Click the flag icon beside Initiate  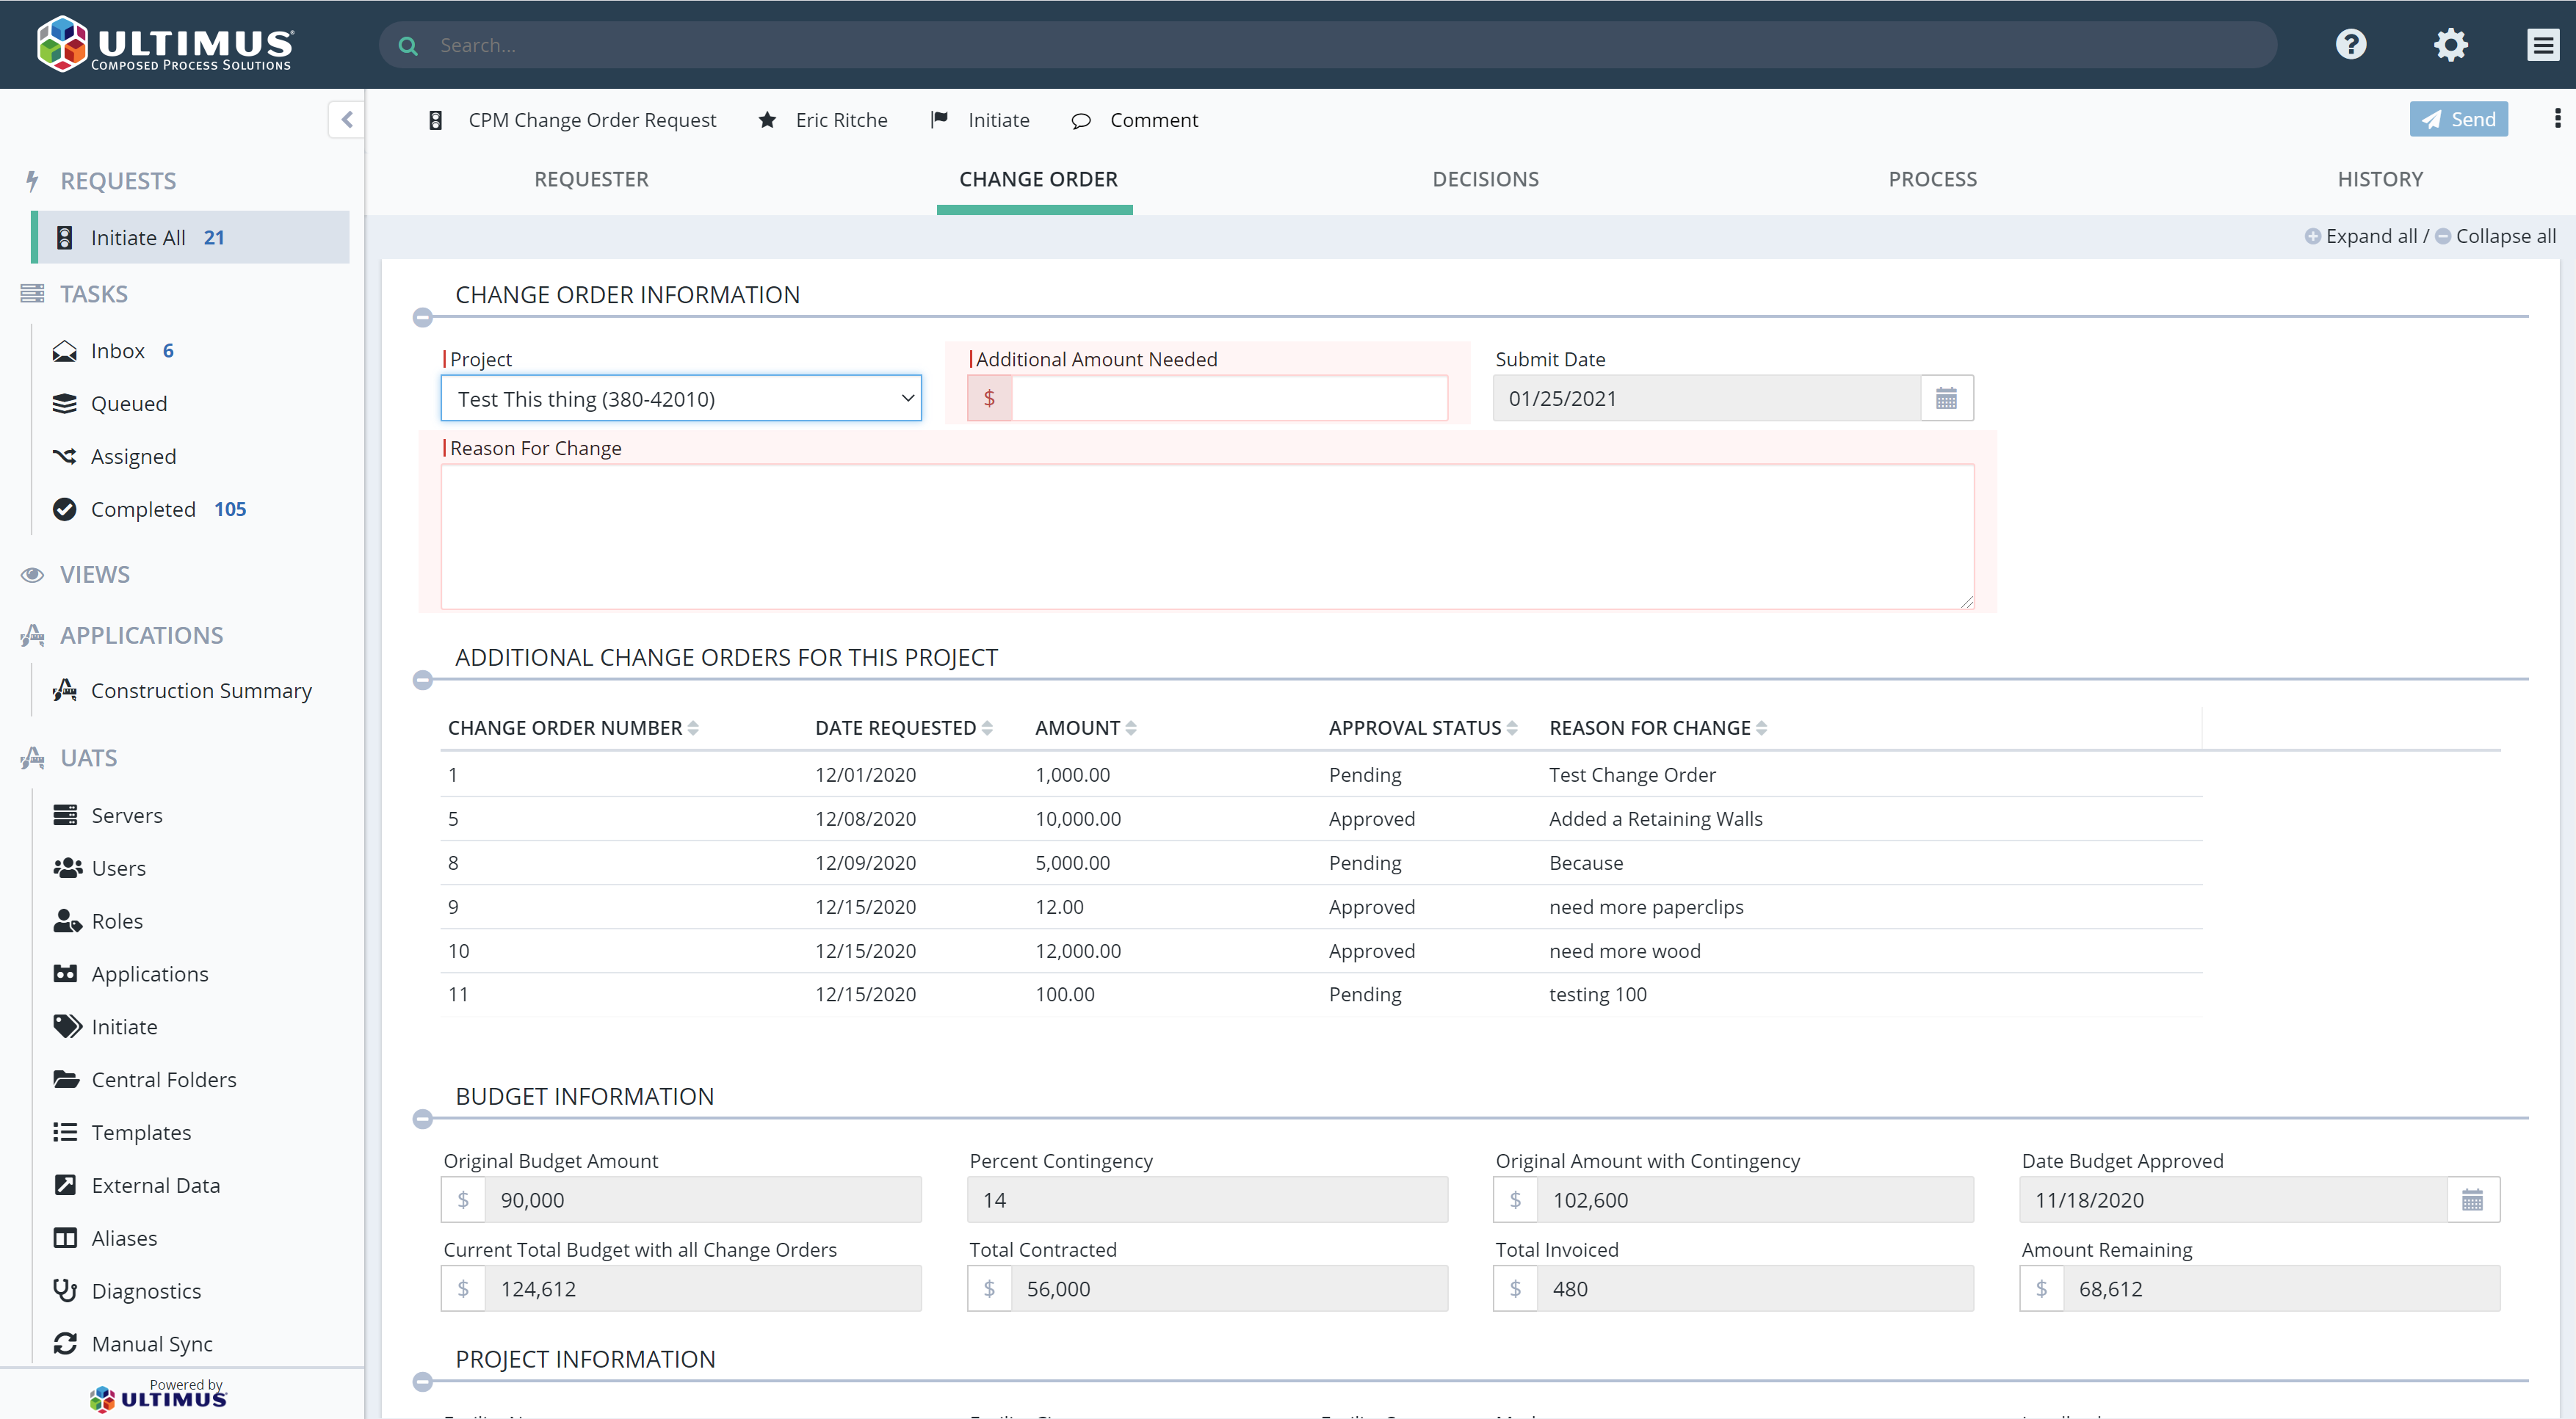click(x=939, y=120)
